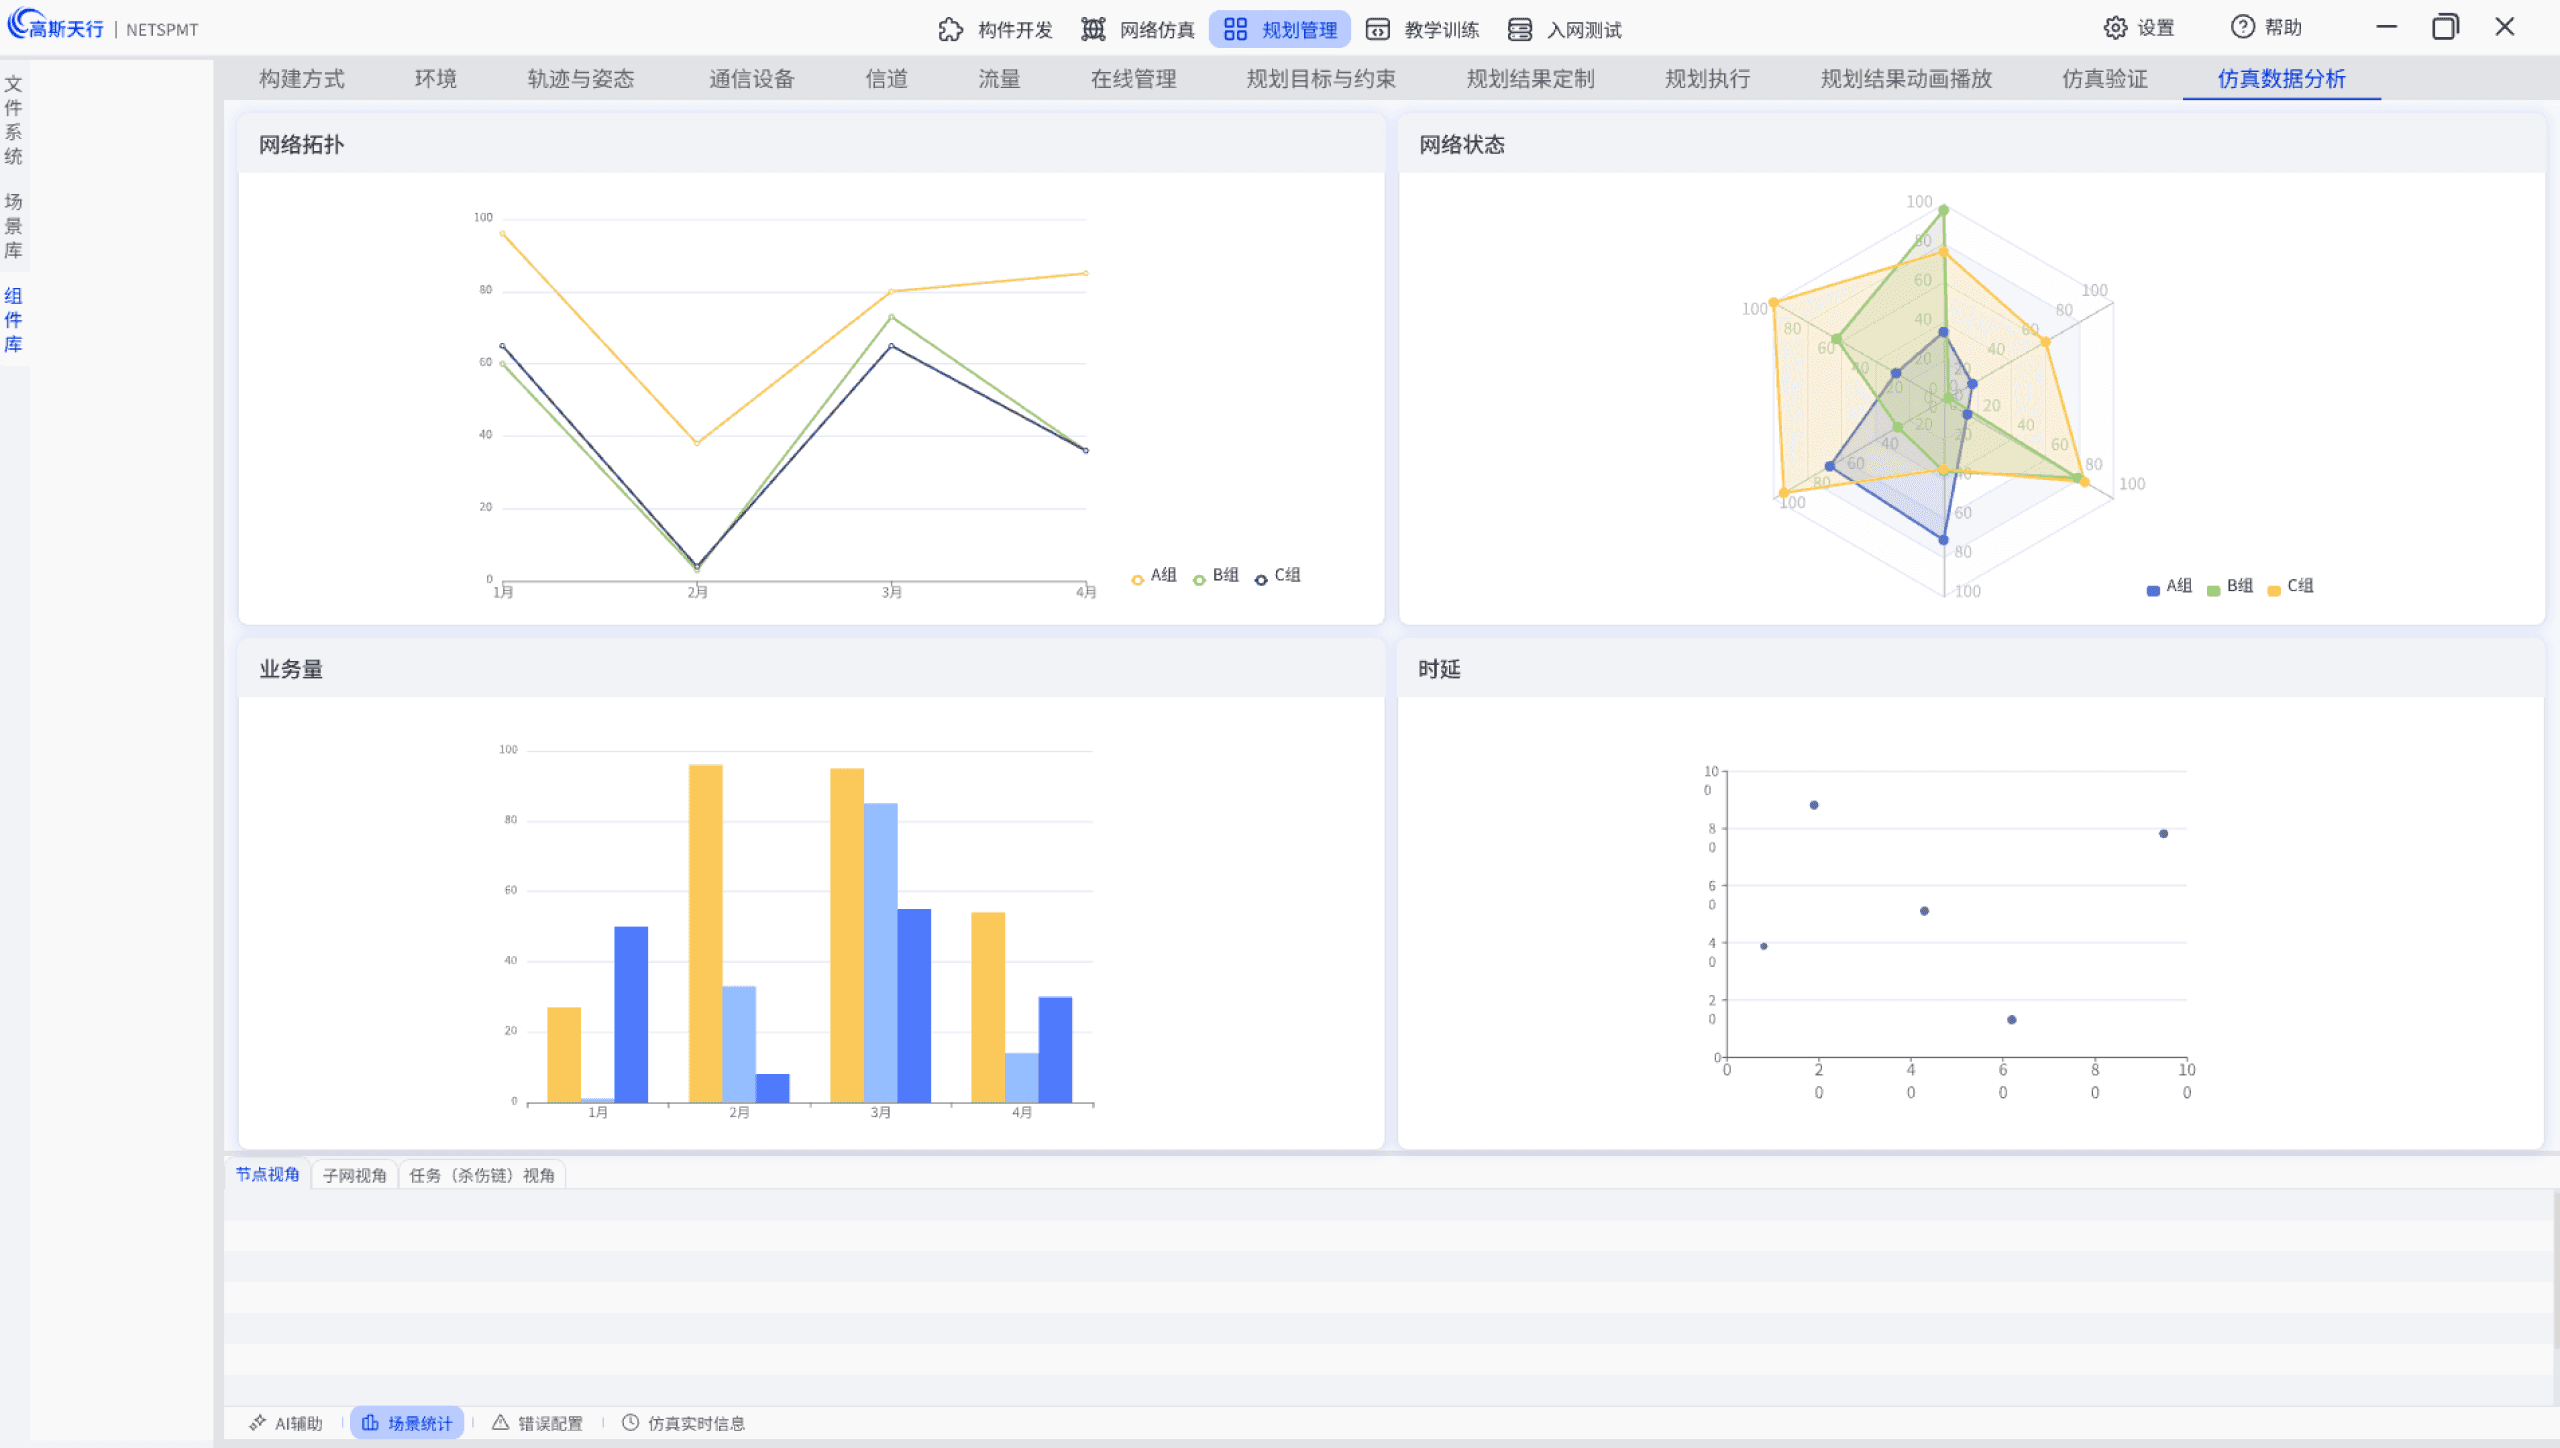Click the 教学训练 icon
This screenshot has width=2560, height=1448.
point(1378,30)
